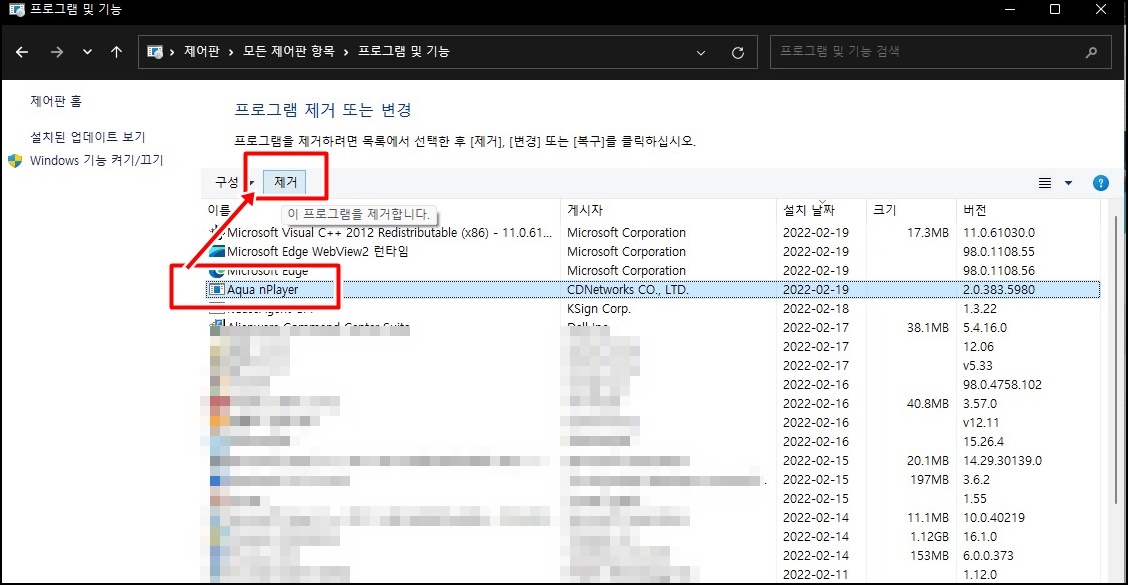
Task: Click the Edge WebView2 program icon
Action: pos(217,252)
